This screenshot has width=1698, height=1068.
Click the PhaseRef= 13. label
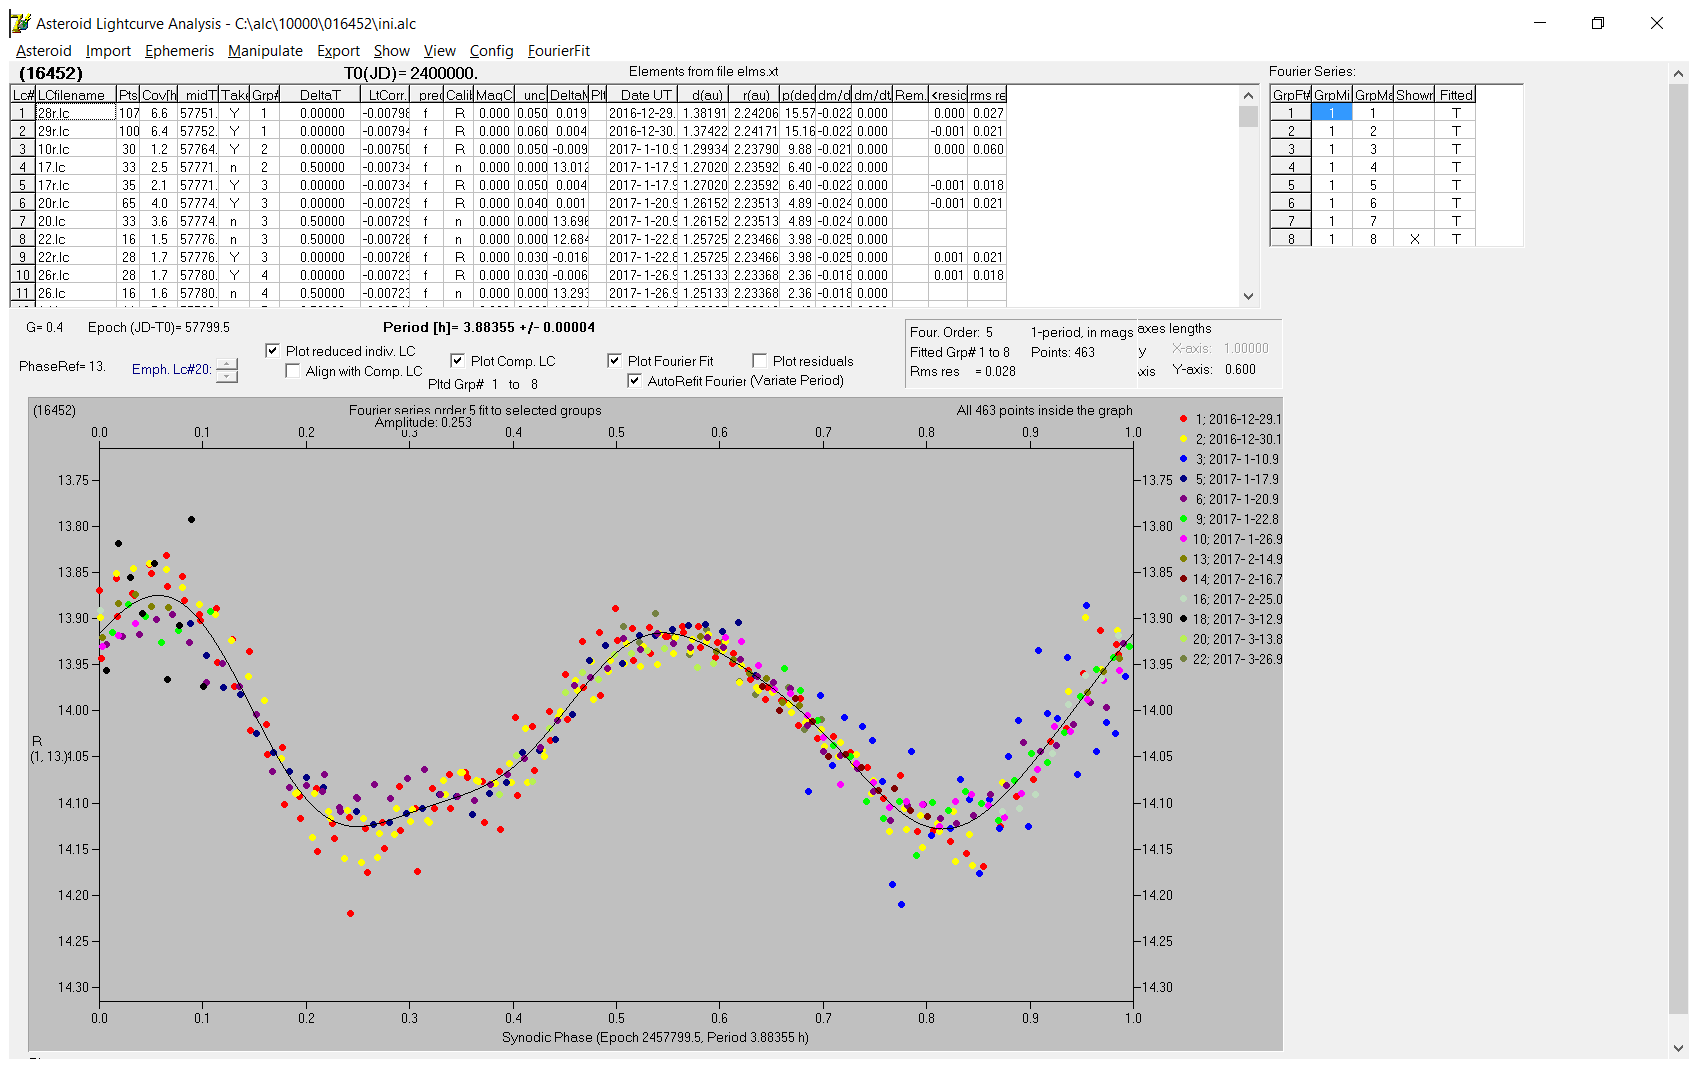[x=62, y=366]
